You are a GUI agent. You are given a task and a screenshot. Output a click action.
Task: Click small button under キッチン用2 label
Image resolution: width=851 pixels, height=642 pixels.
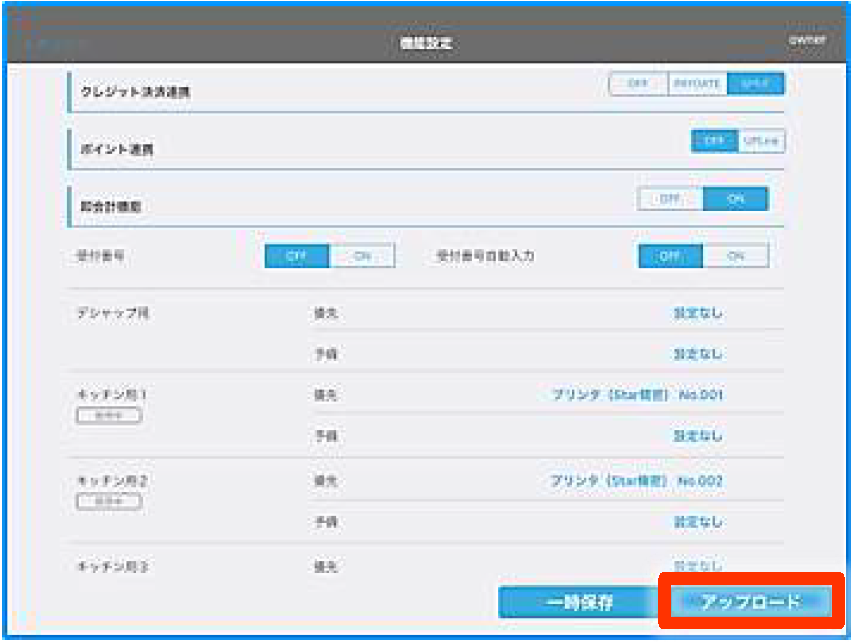coord(109,501)
